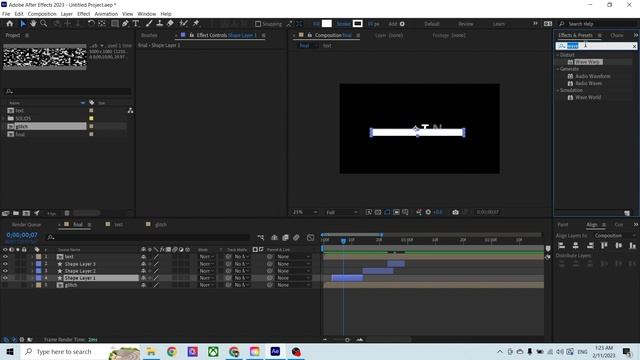Hide Shape Layer 2 visibility eye
Image resolution: width=640 pixels, height=360 pixels.
(5, 271)
